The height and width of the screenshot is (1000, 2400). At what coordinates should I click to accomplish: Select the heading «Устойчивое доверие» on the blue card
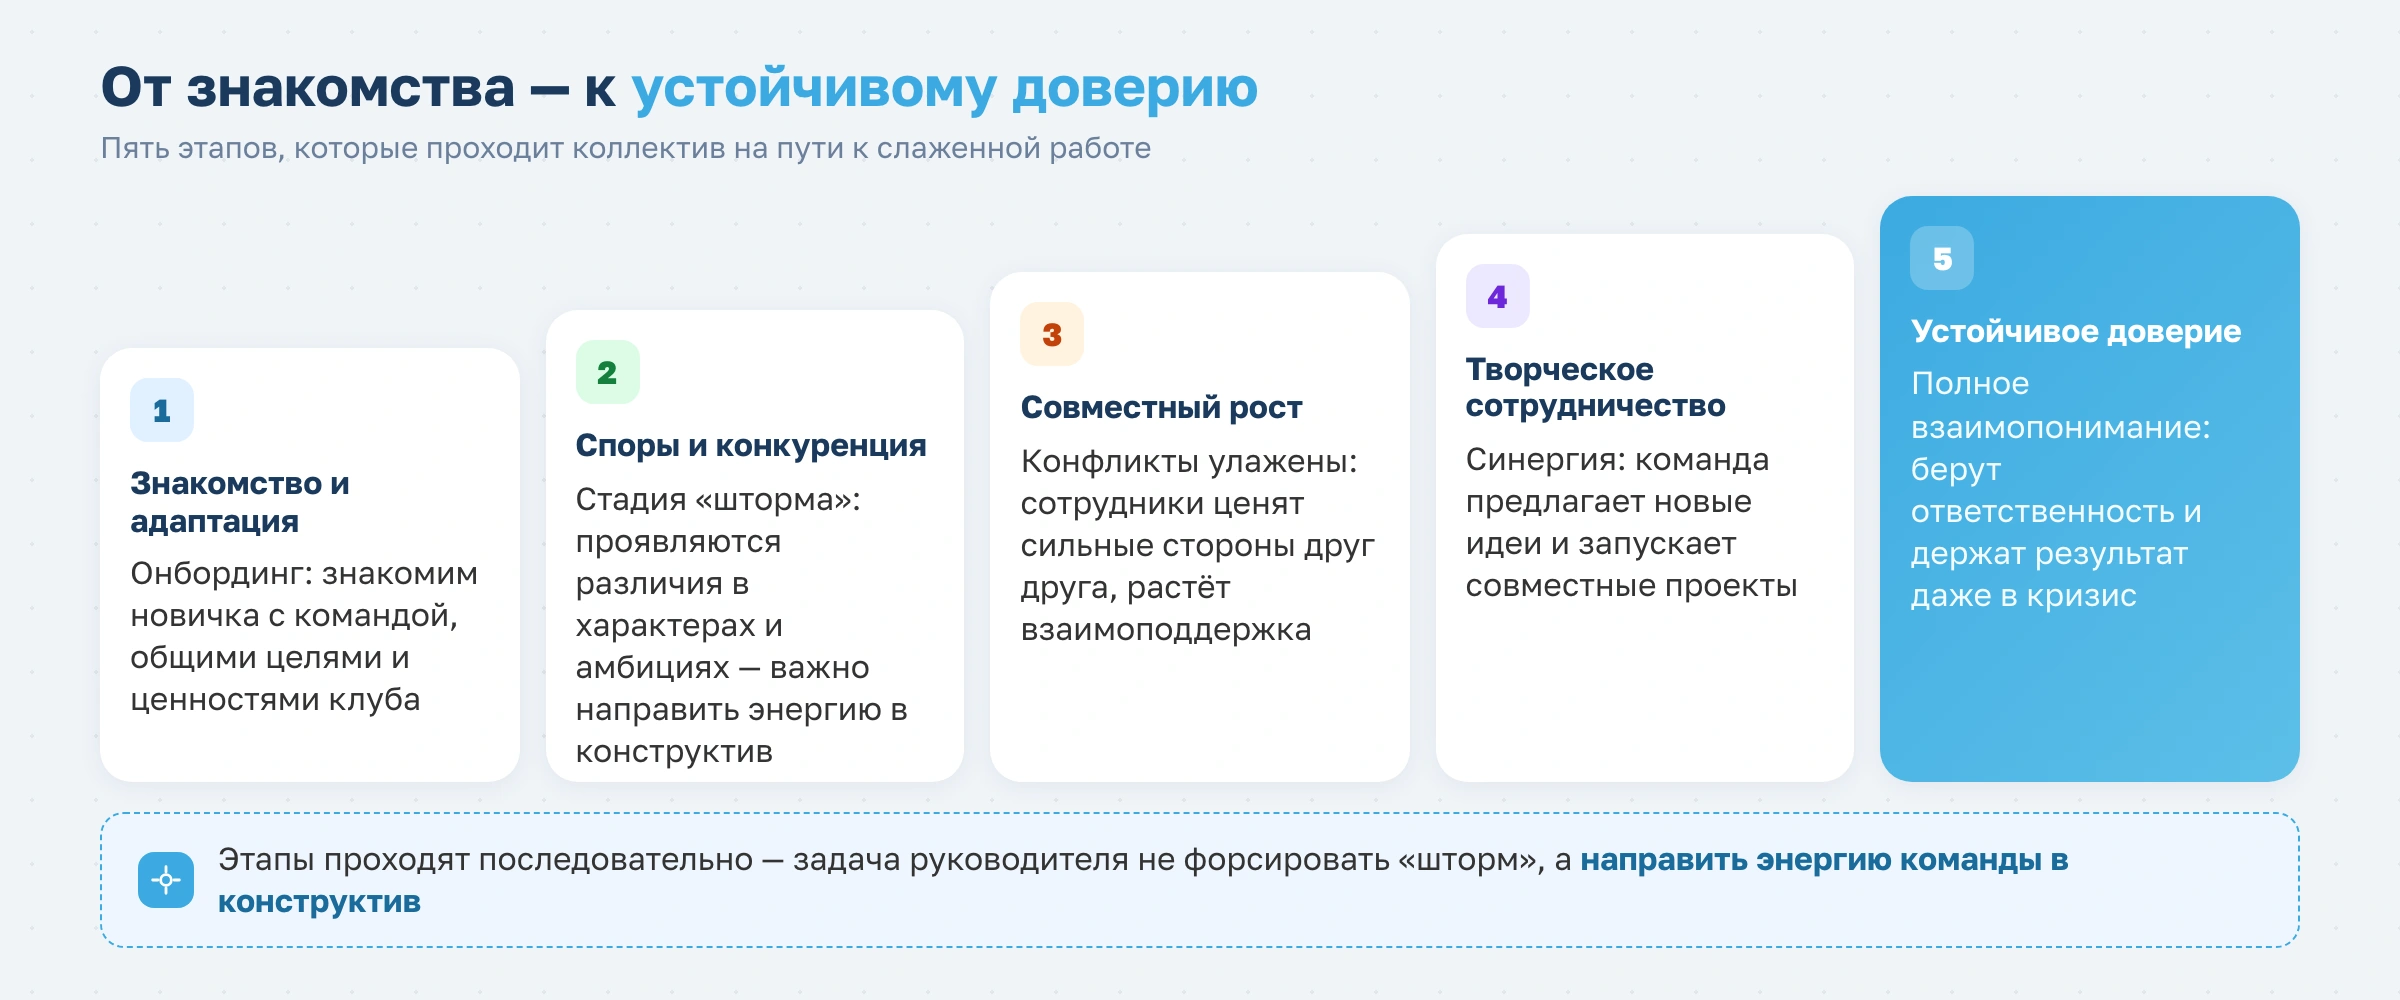point(2076,332)
